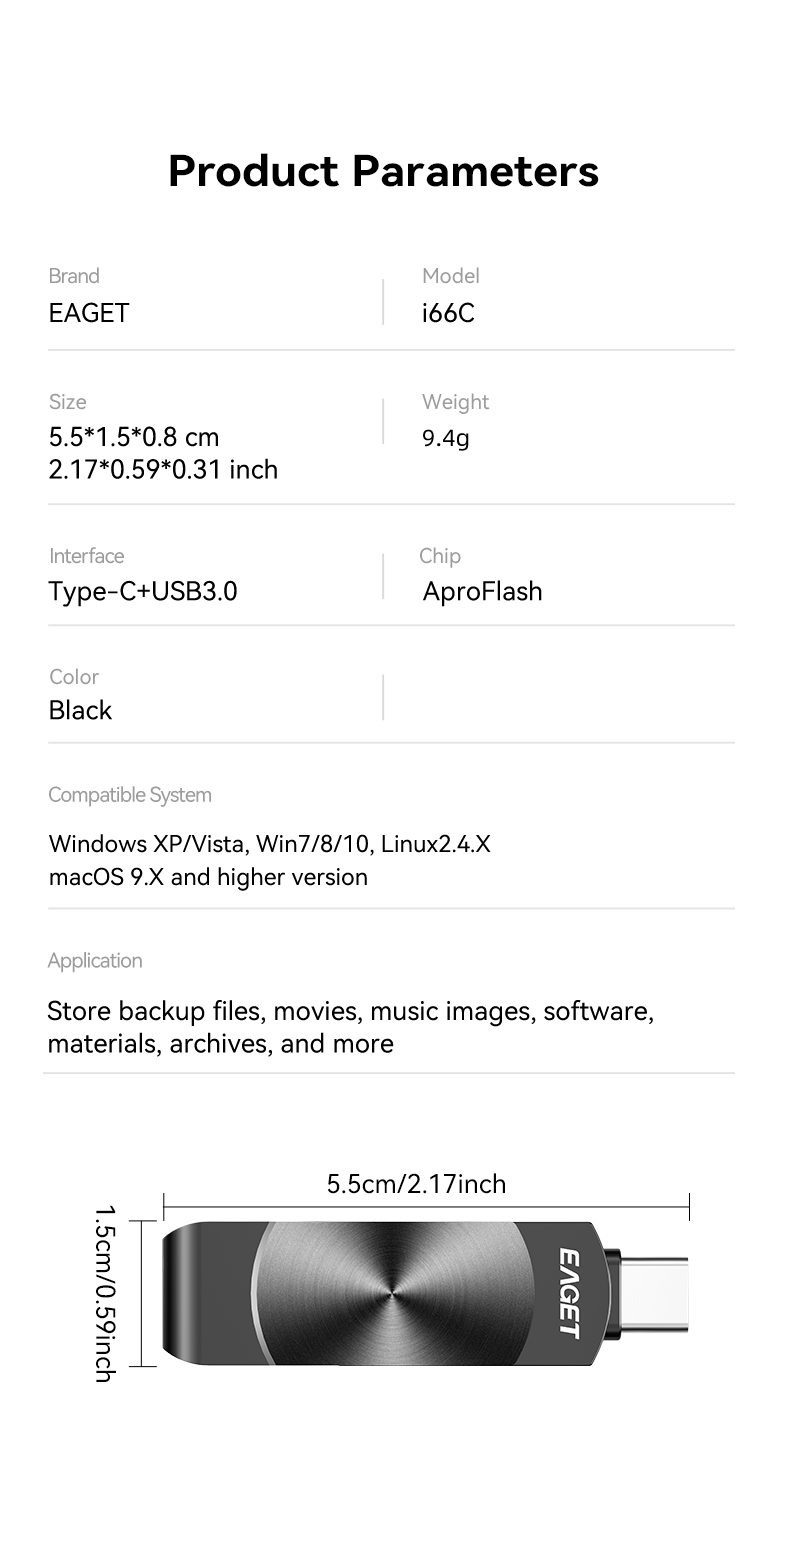790x1551 pixels.
Task: Click the AproFlash chip value
Action: [x=482, y=591]
